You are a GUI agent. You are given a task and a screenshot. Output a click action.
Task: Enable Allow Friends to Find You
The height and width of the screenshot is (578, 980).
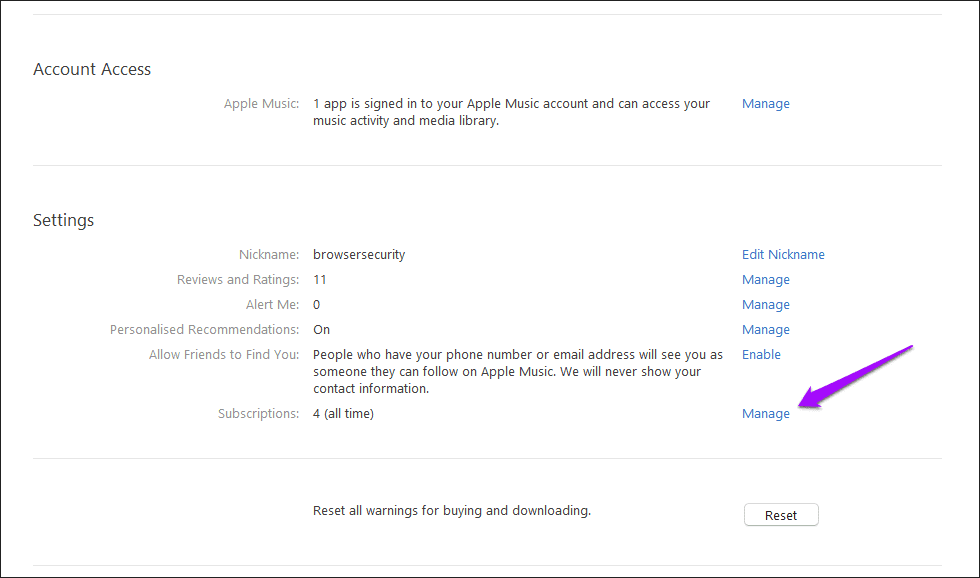click(761, 354)
